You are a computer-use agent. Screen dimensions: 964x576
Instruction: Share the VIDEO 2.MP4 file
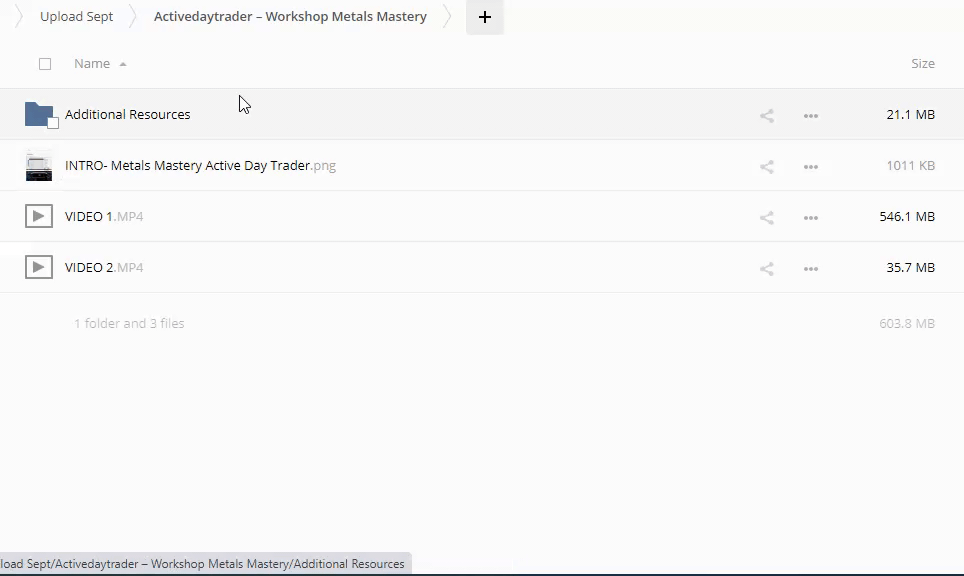pos(767,268)
